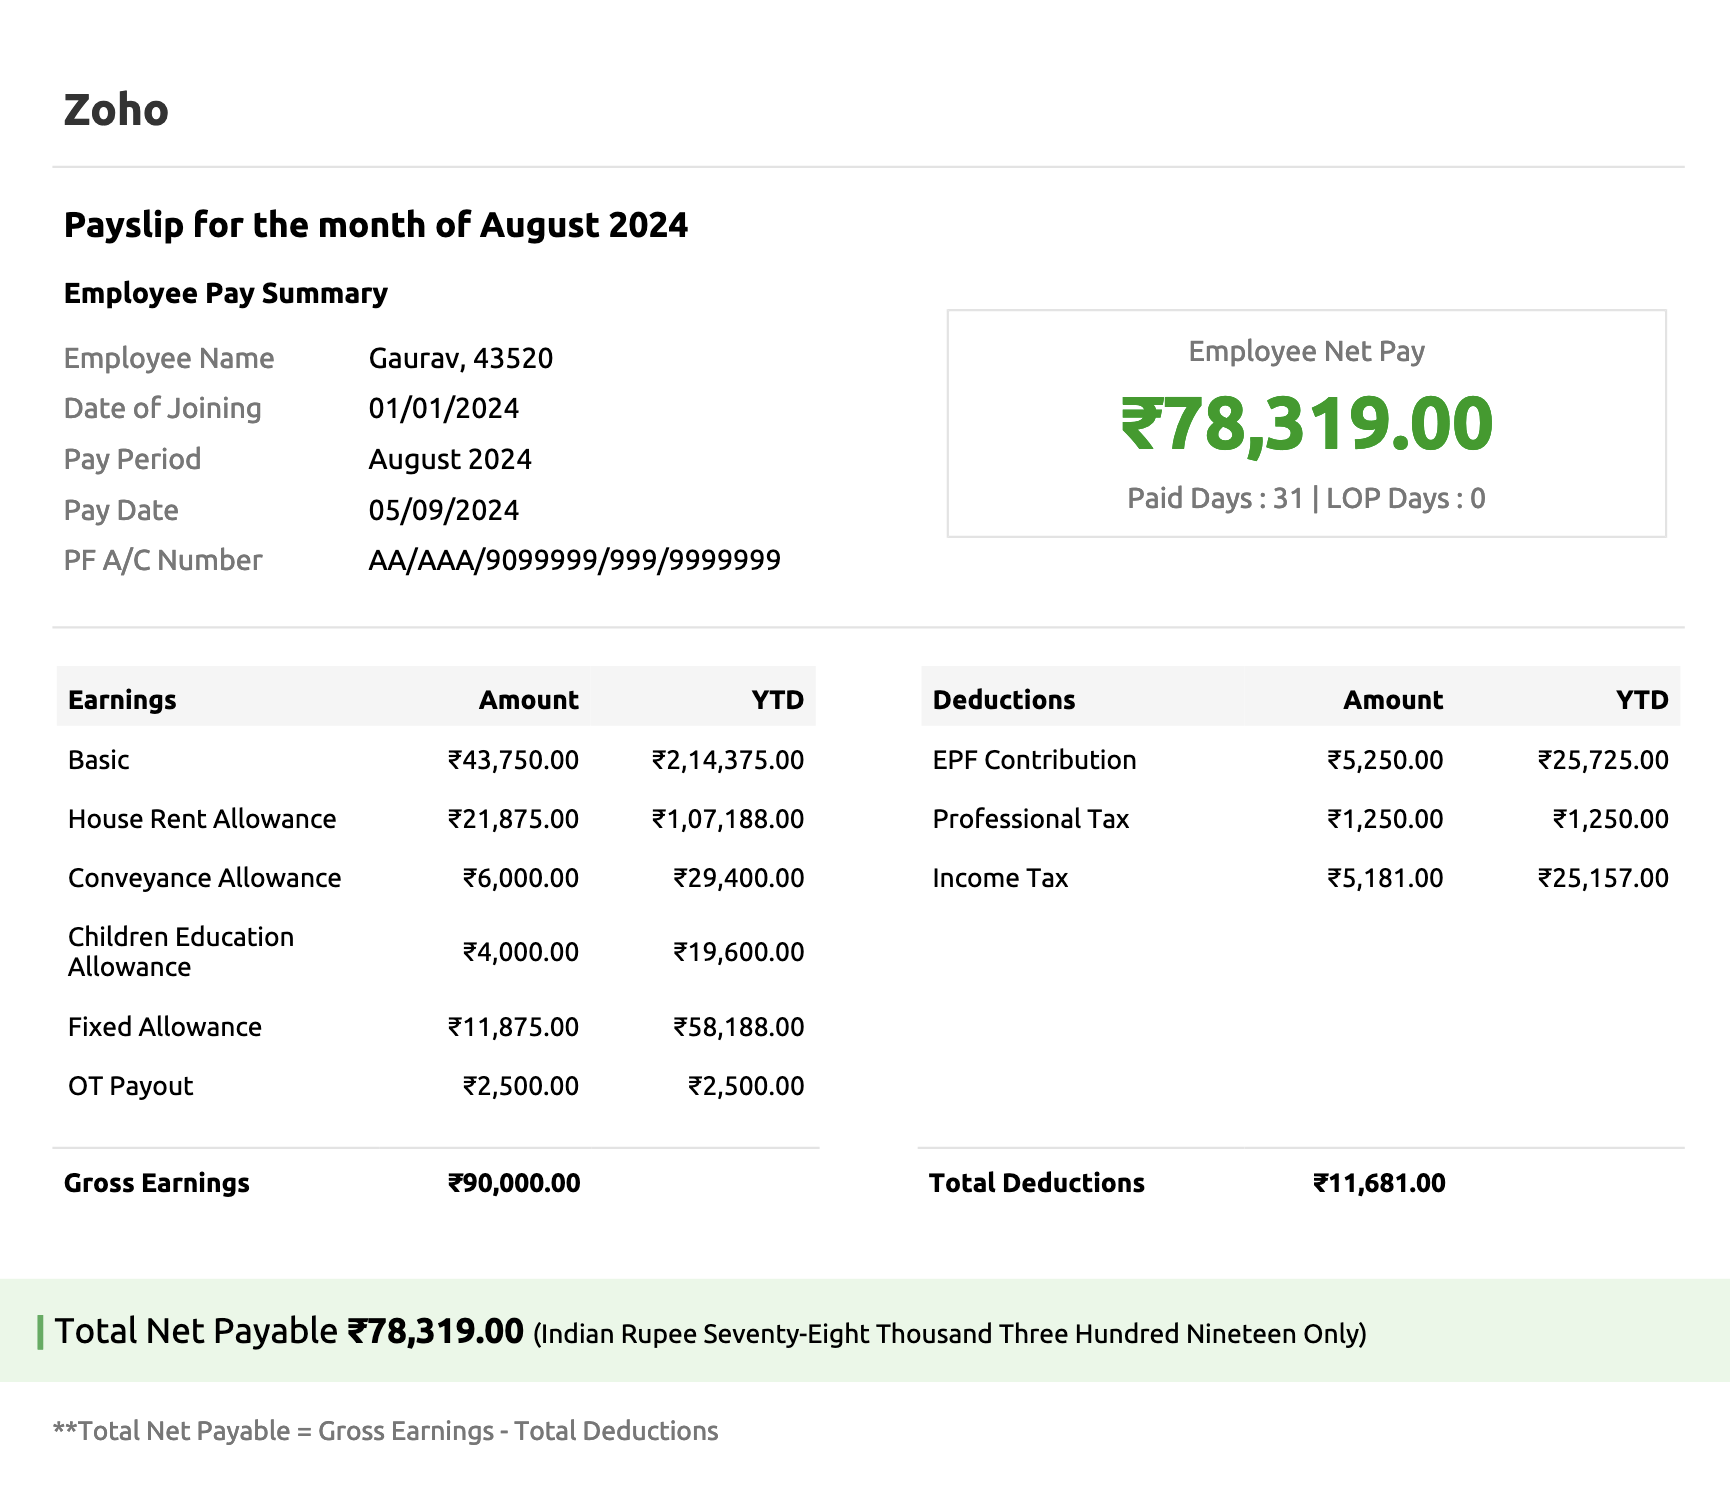Click the Deductions column header
This screenshot has height=1486, width=1730.
[x=1004, y=700]
